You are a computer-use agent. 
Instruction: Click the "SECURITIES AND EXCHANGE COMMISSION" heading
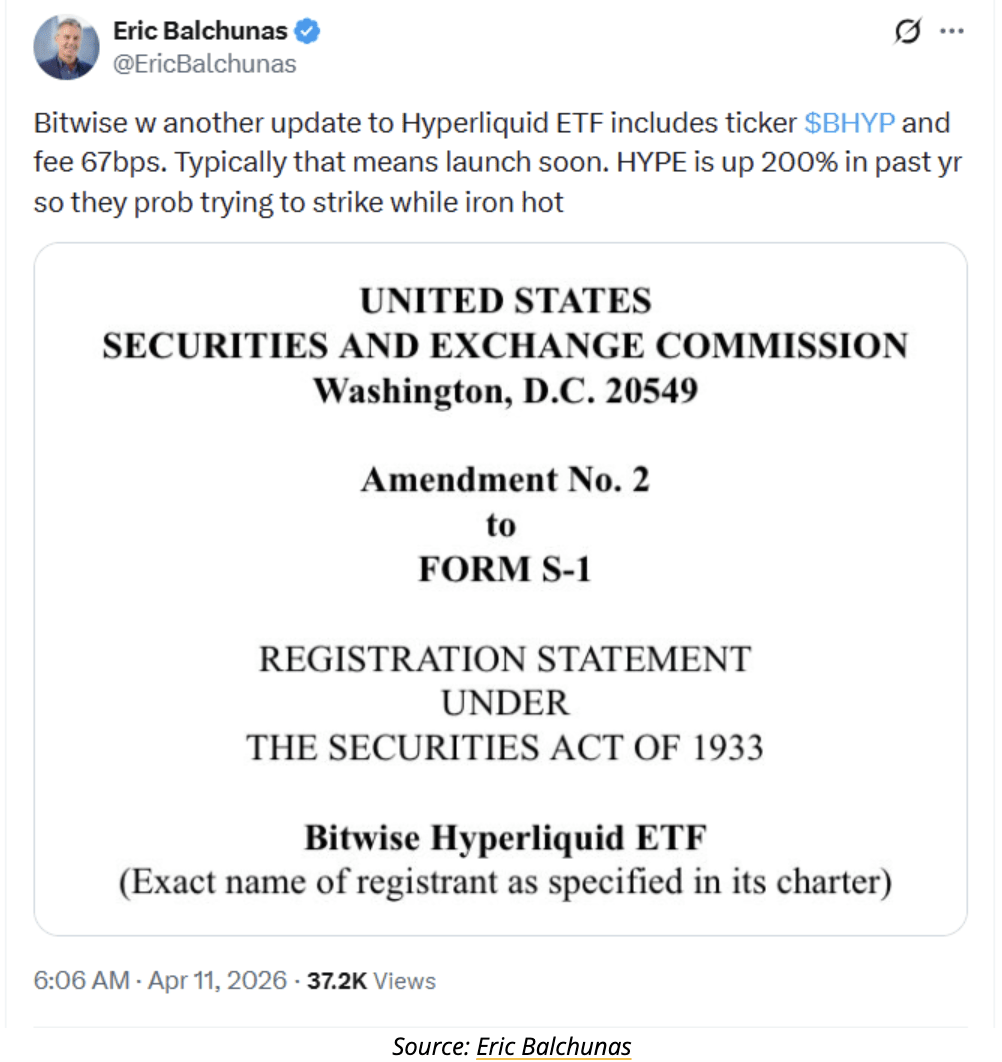[505, 346]
